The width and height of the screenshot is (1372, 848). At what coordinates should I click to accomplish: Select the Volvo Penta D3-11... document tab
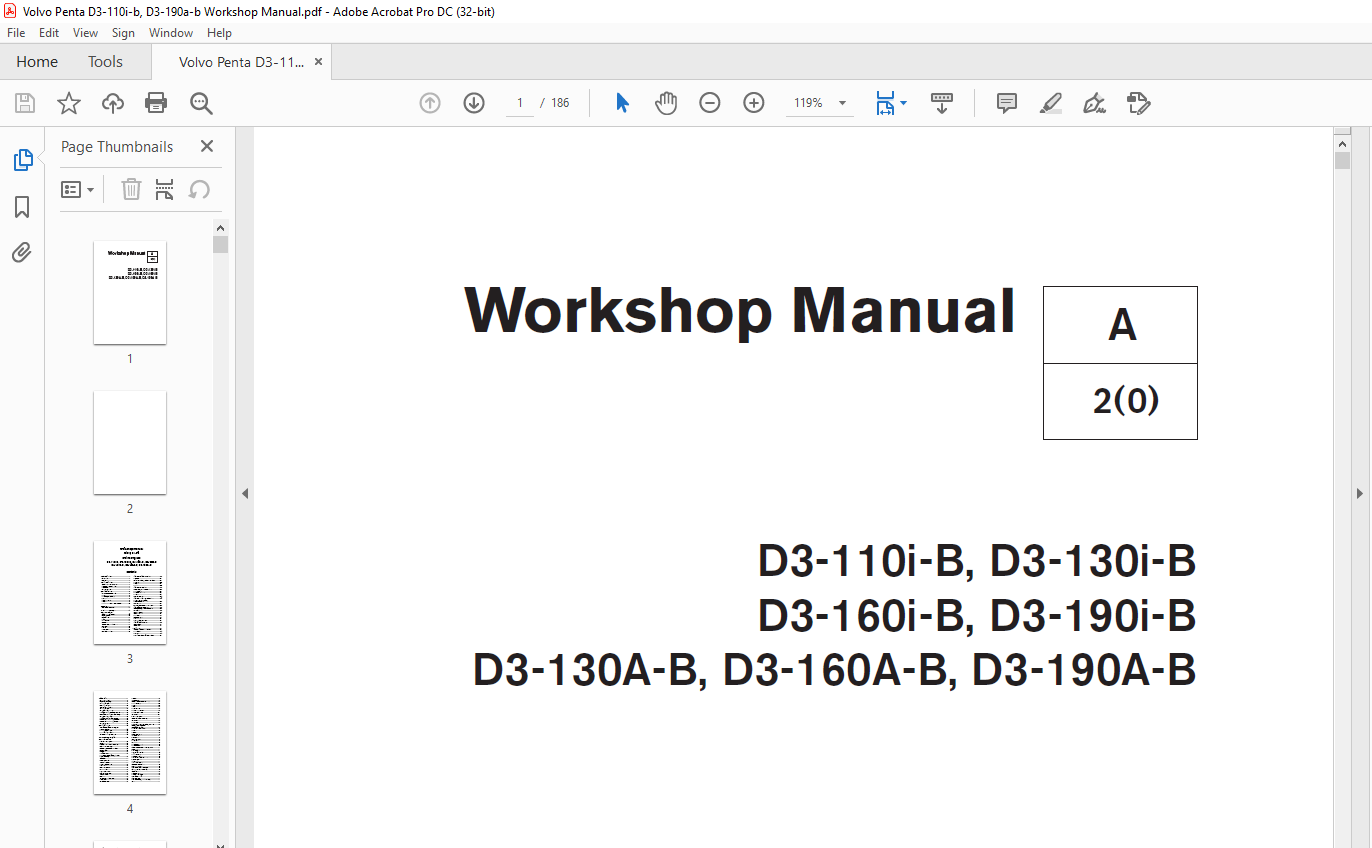(x=241, y=62)
